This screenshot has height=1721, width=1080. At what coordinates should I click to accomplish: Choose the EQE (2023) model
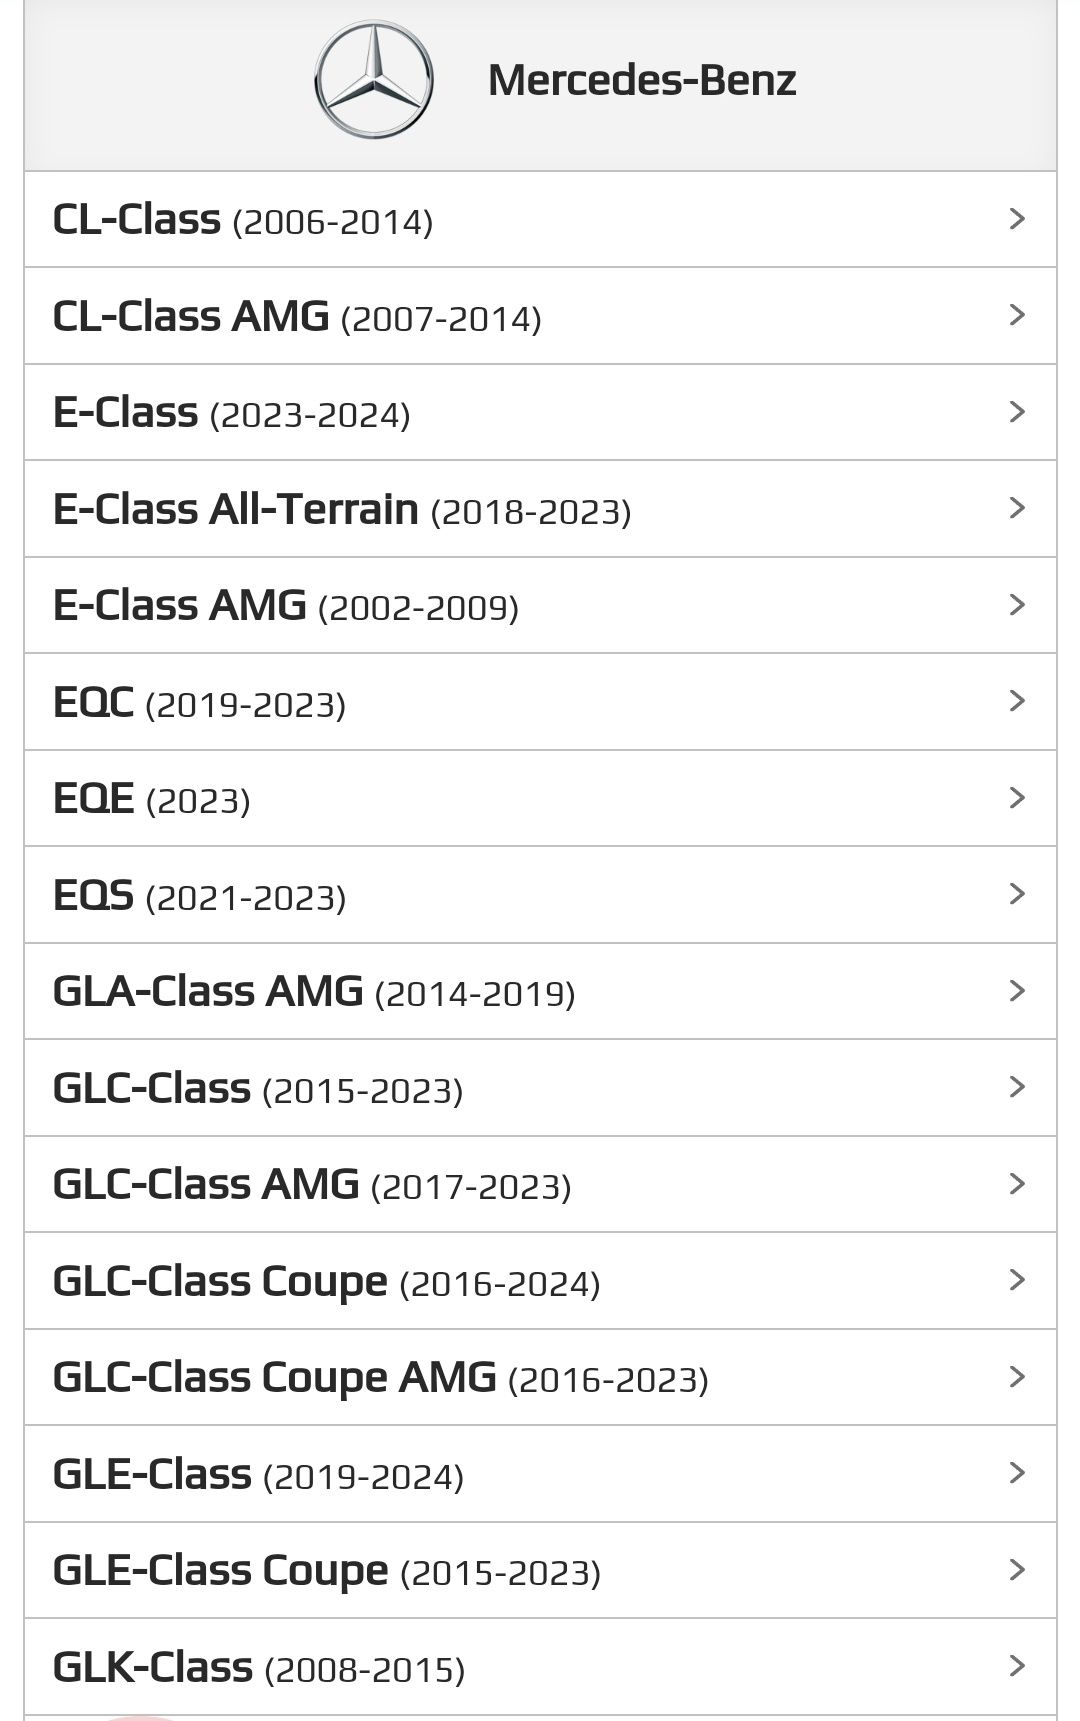click(540, 798)
